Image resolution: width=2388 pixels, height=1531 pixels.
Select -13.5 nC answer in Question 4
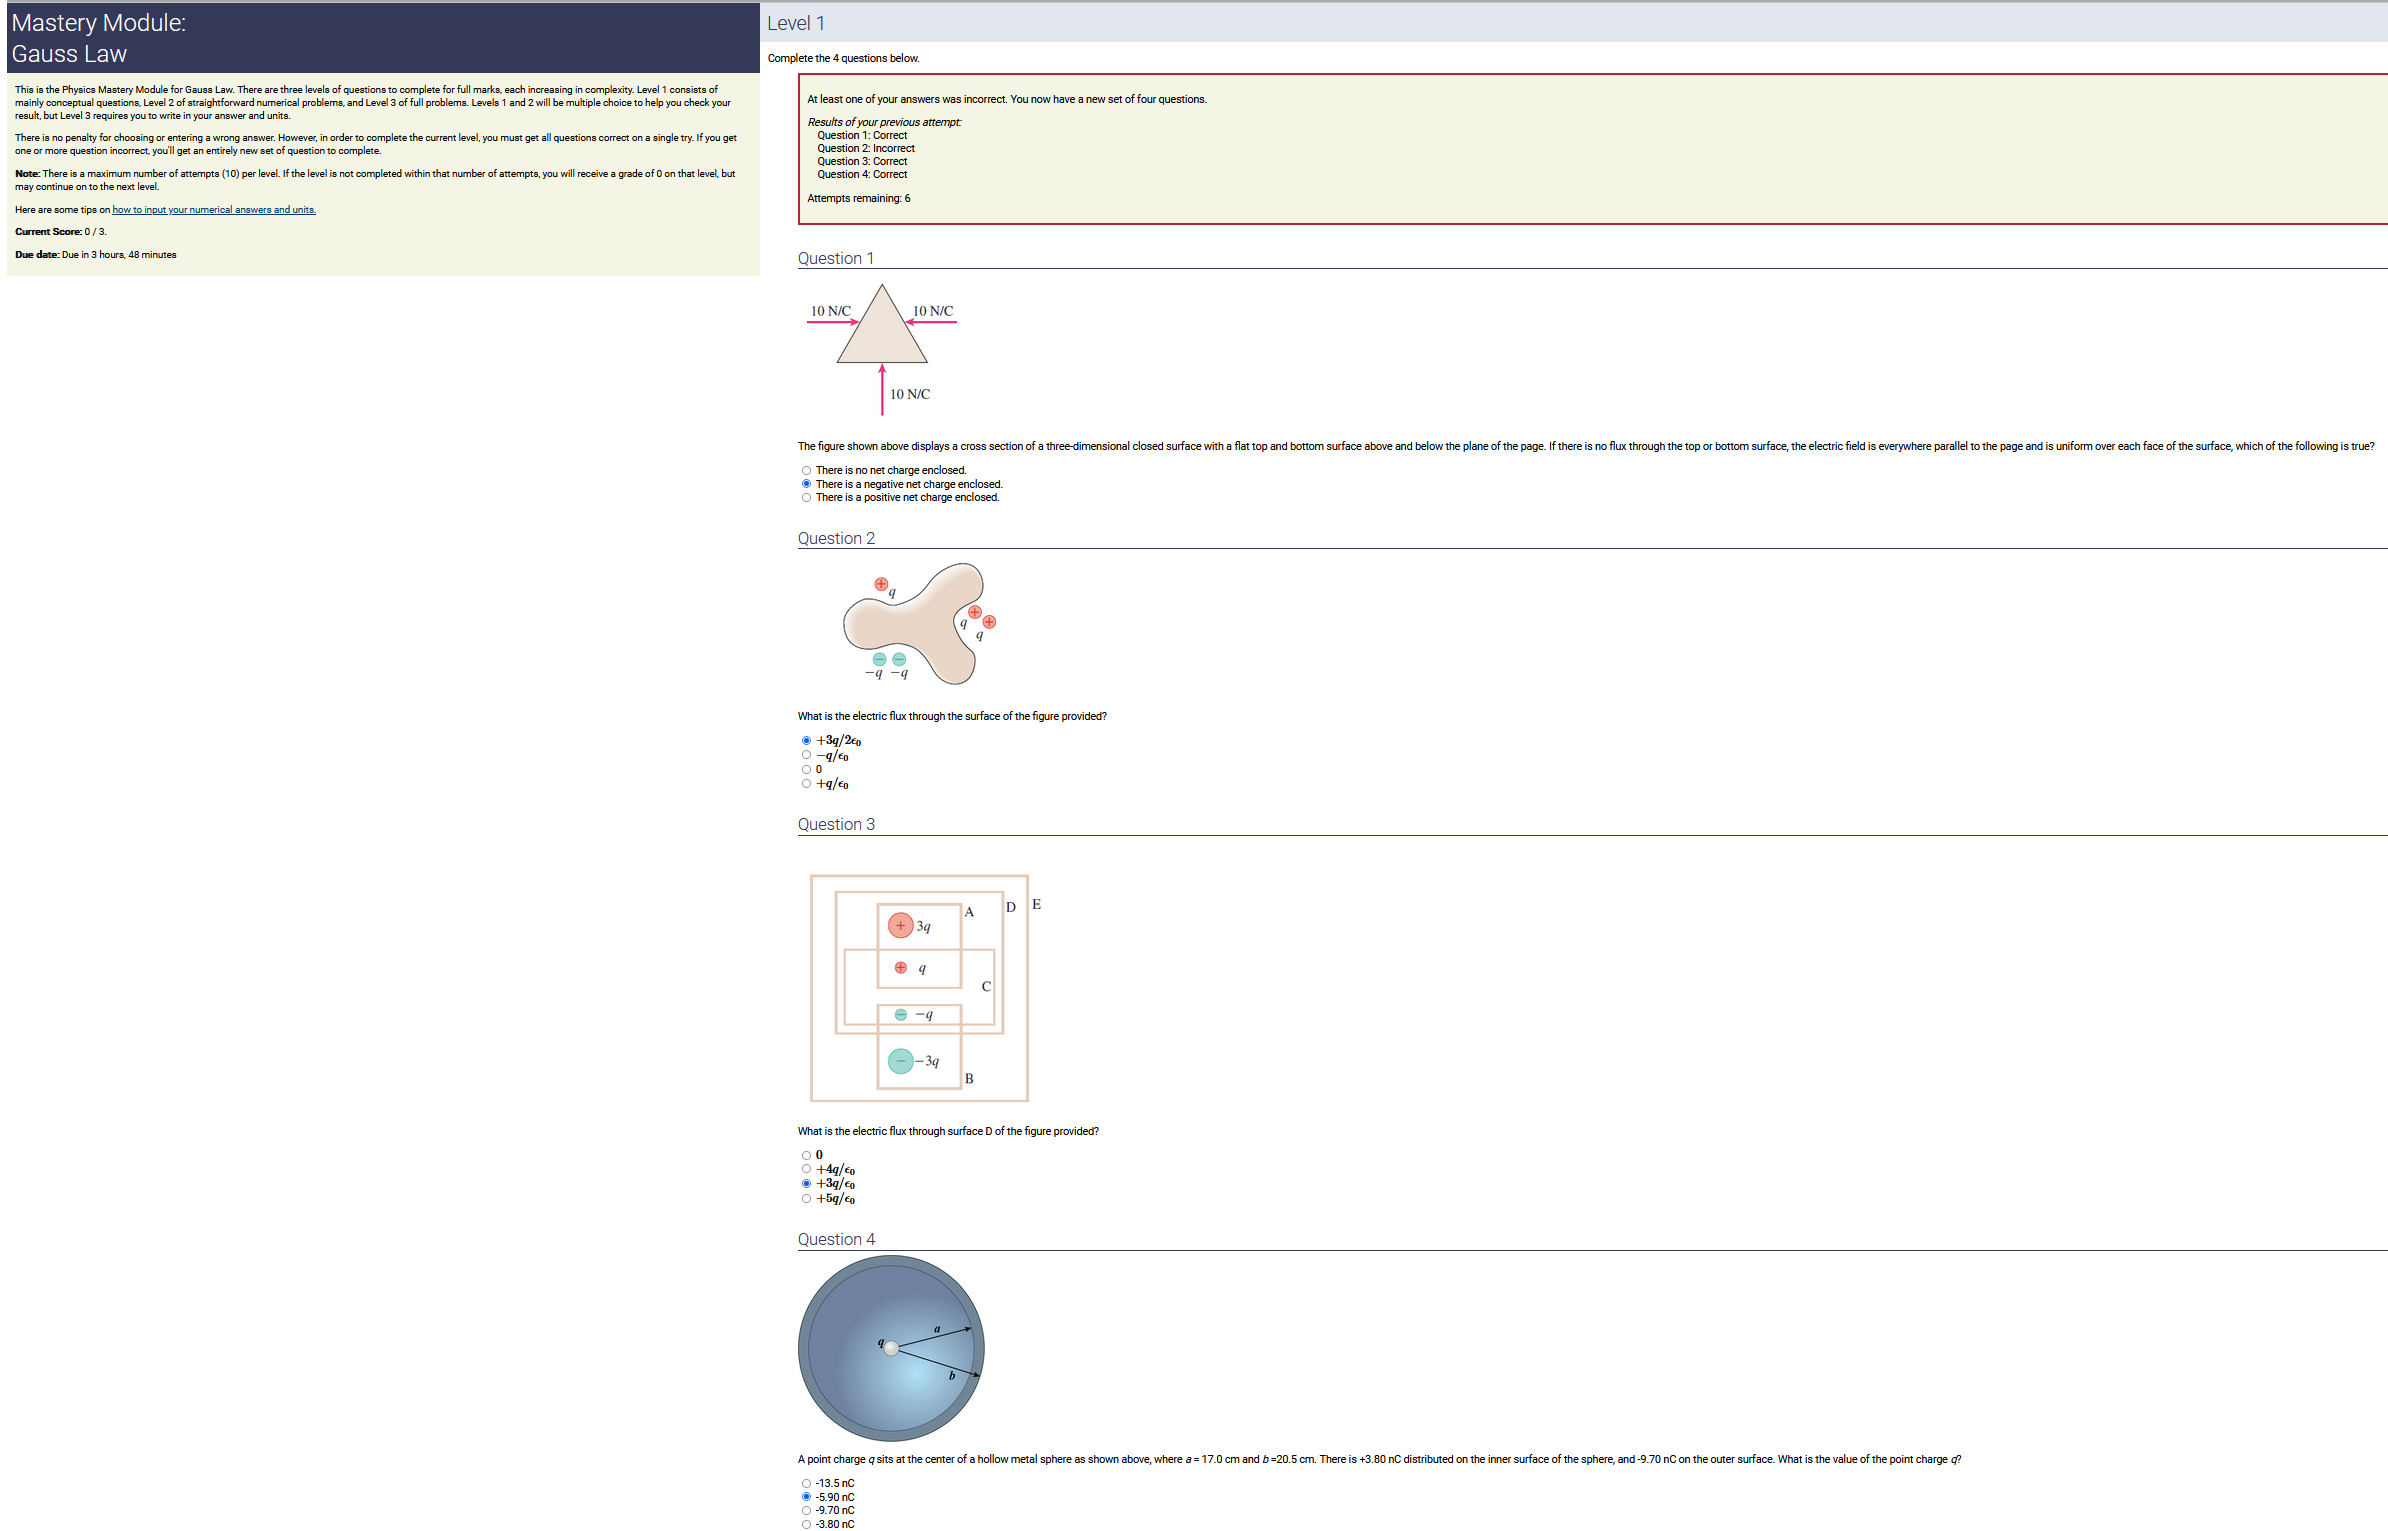pyautogui.click(x=806, y=1484)
